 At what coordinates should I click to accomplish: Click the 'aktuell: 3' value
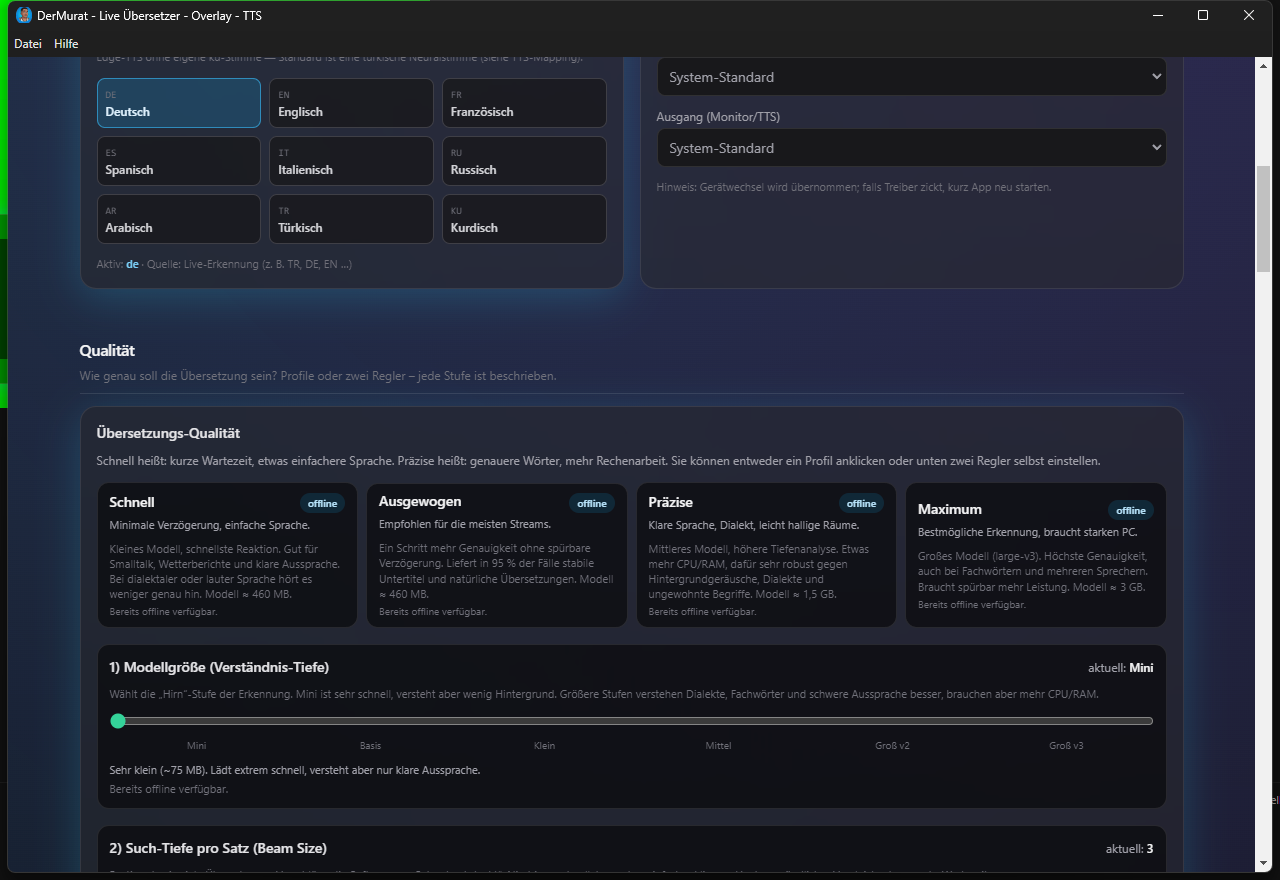(1130, 848)
